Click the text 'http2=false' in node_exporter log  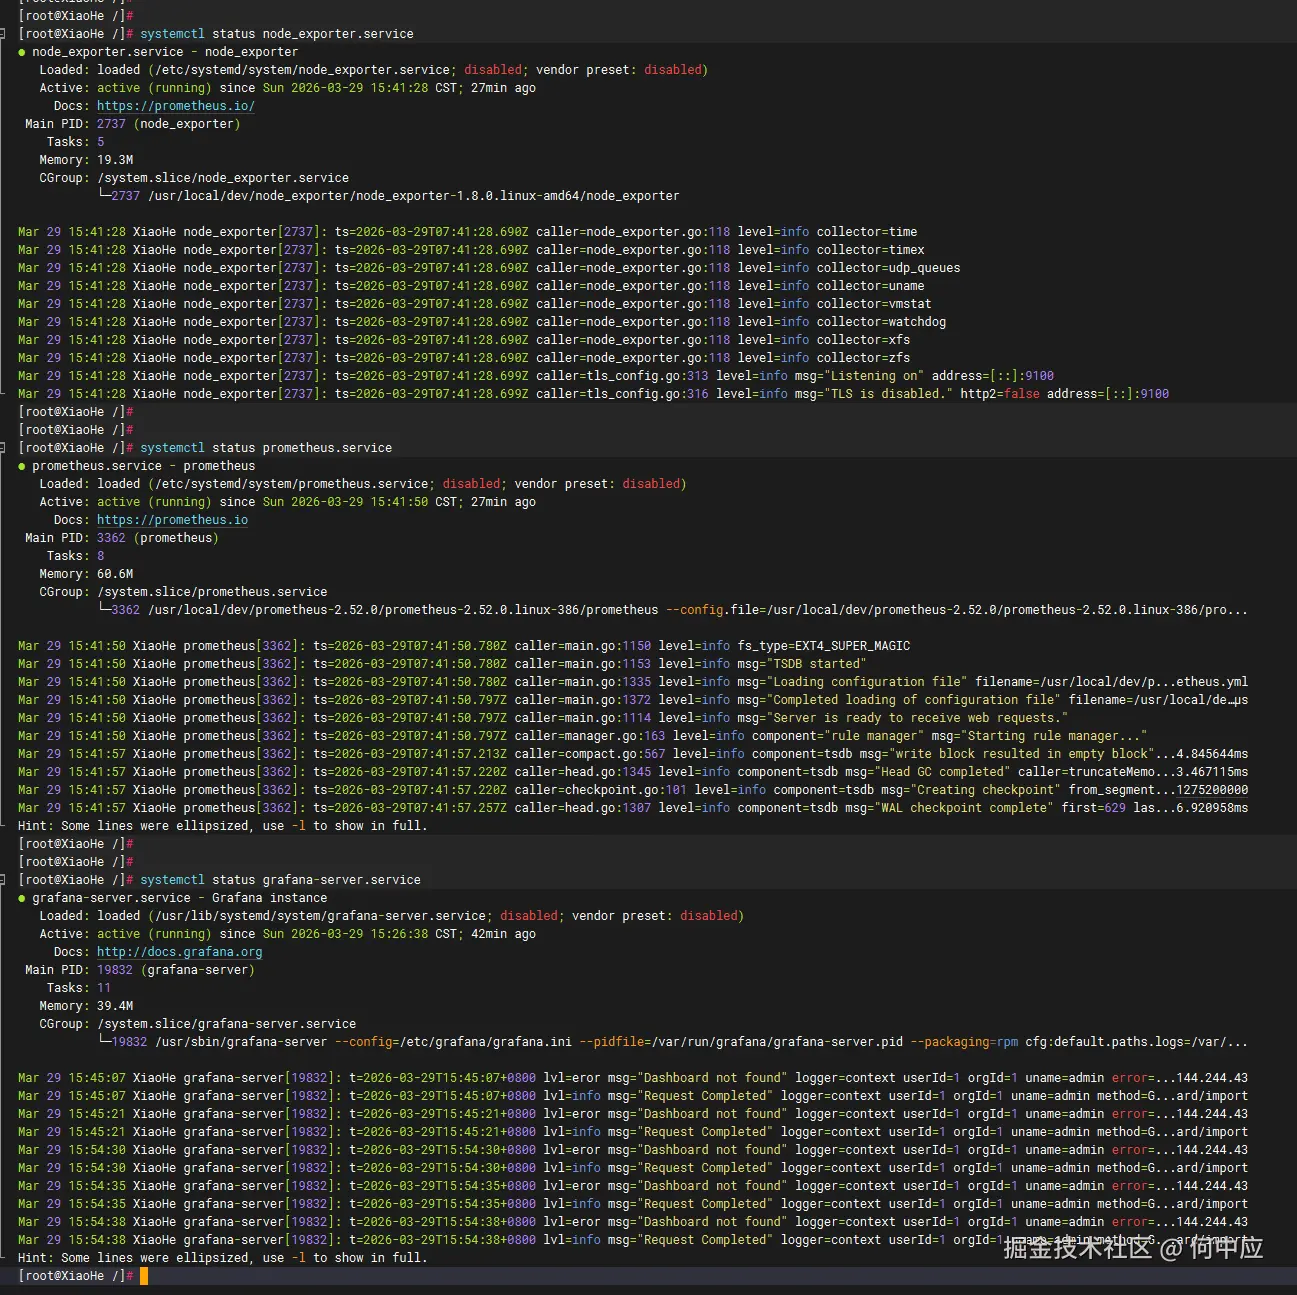click(1000, 394)
